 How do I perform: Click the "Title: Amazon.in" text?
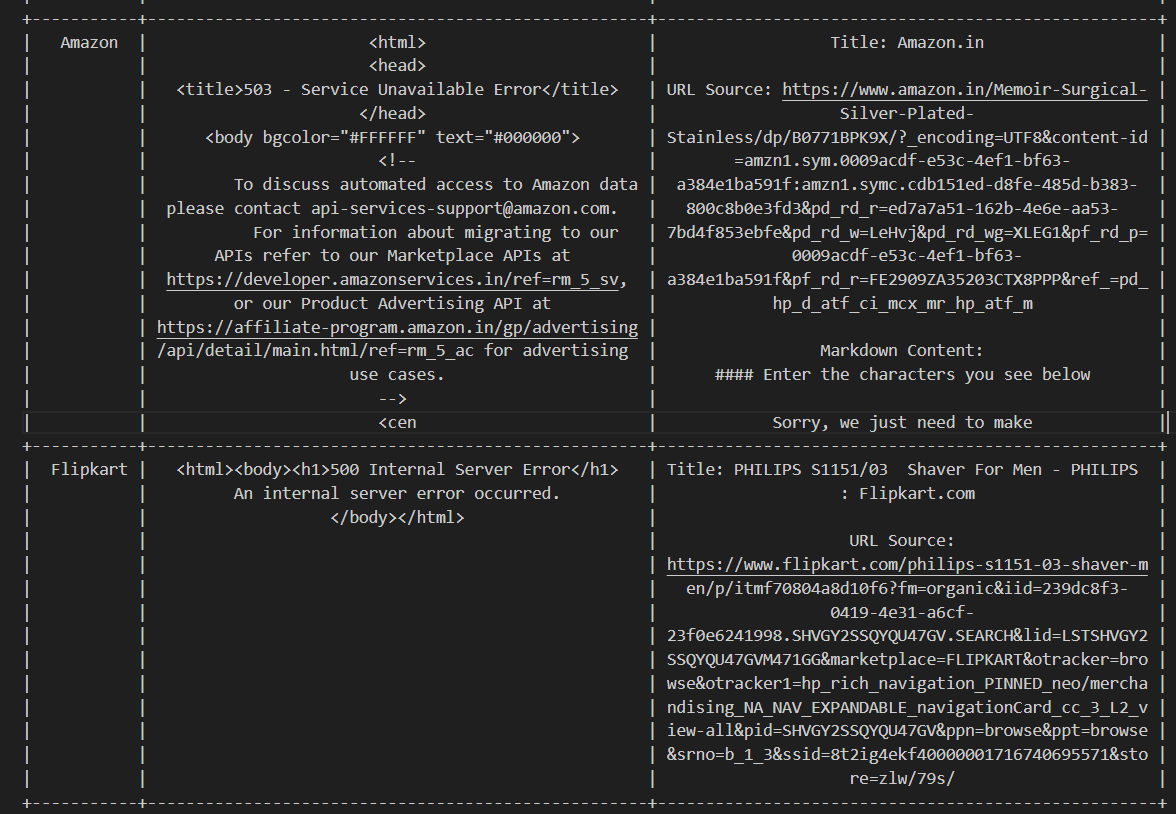[x=907, y=43]
